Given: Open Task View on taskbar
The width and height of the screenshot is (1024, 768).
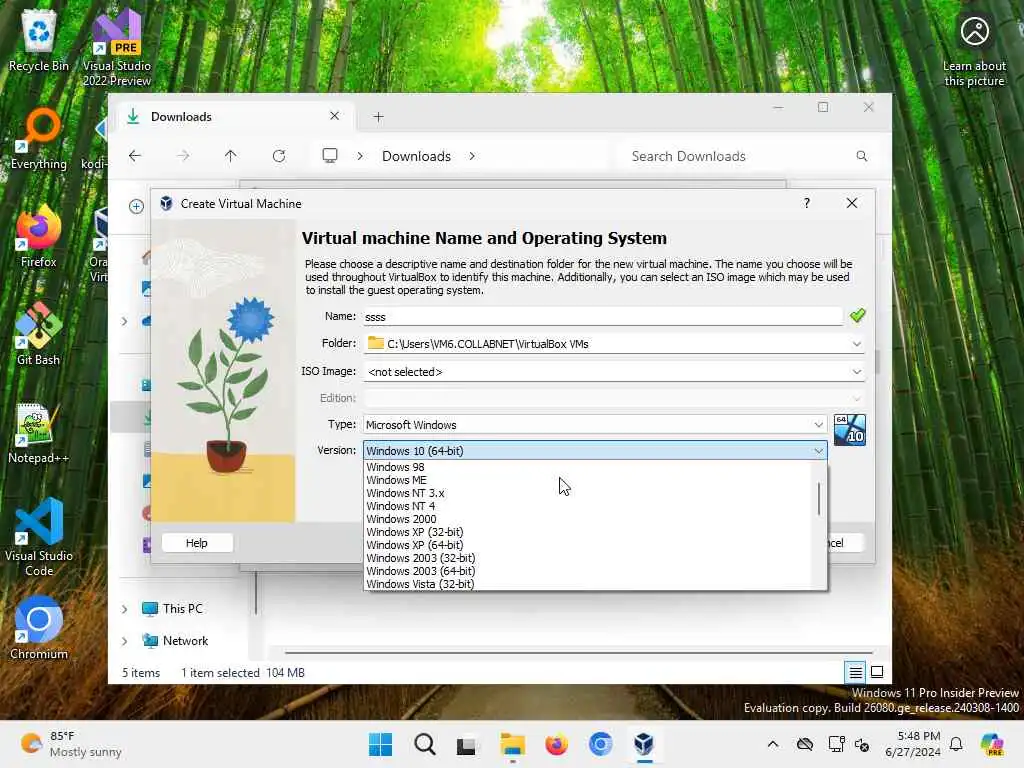Looking at the screenshot, I should [466, 744].
